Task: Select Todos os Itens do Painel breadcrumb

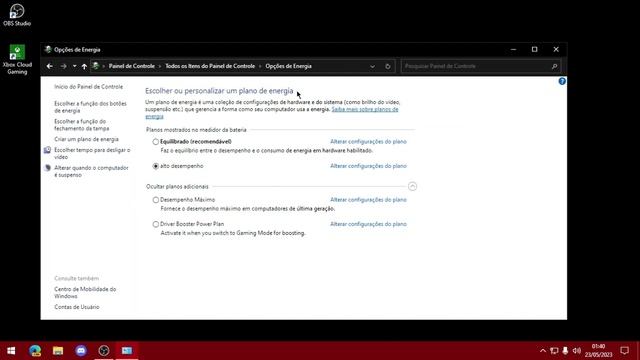Action: click(210, 66)
